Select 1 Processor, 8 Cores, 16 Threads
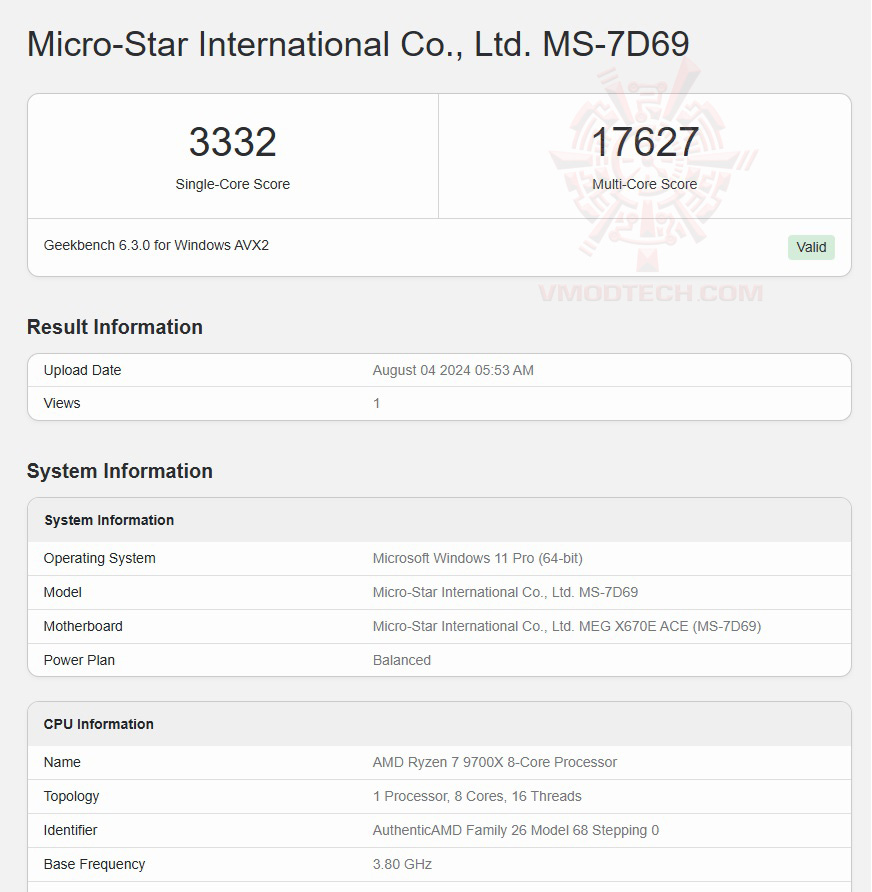The image size is (872, 892). click(477, 796)
